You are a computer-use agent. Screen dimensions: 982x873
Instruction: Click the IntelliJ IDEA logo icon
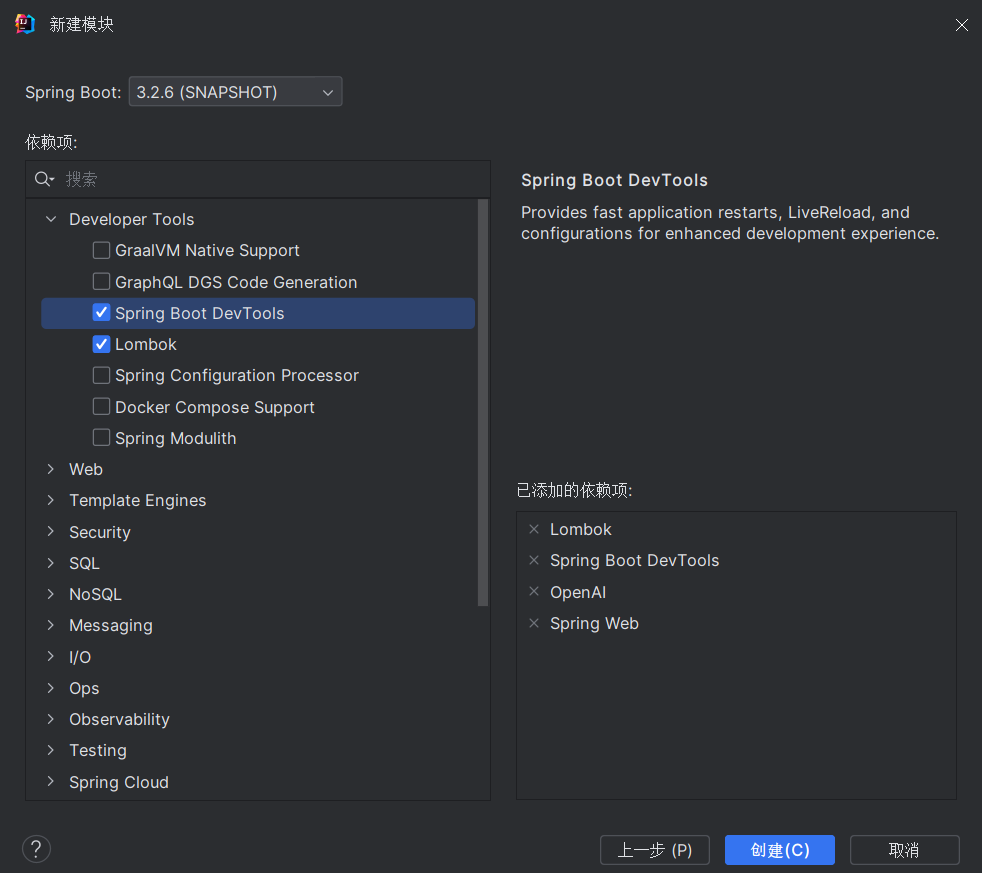coord(24,24)
